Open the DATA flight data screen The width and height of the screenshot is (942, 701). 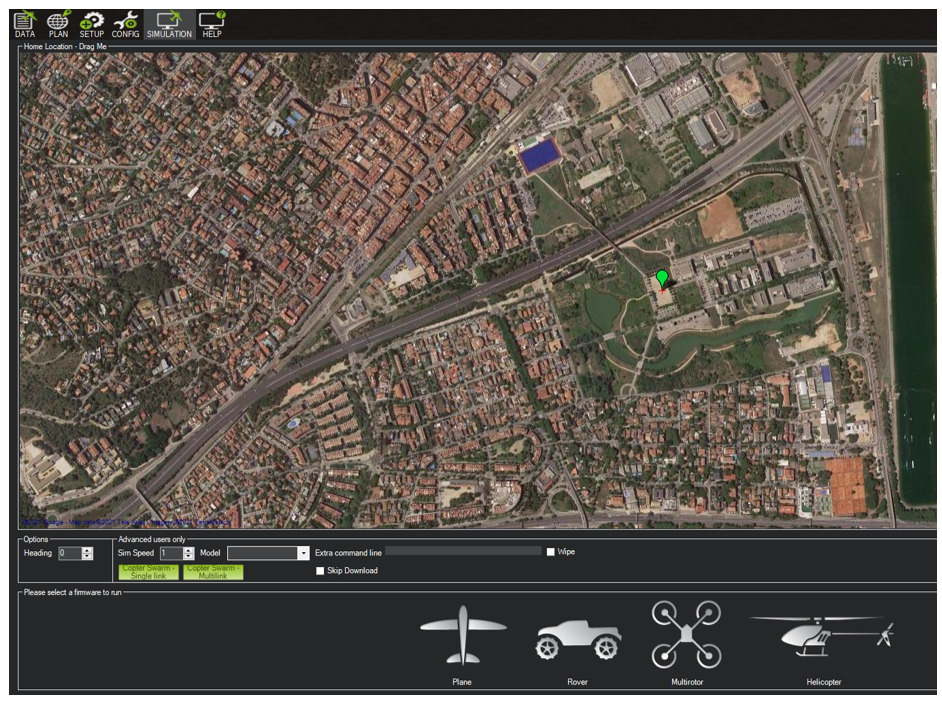coord(24,24)
